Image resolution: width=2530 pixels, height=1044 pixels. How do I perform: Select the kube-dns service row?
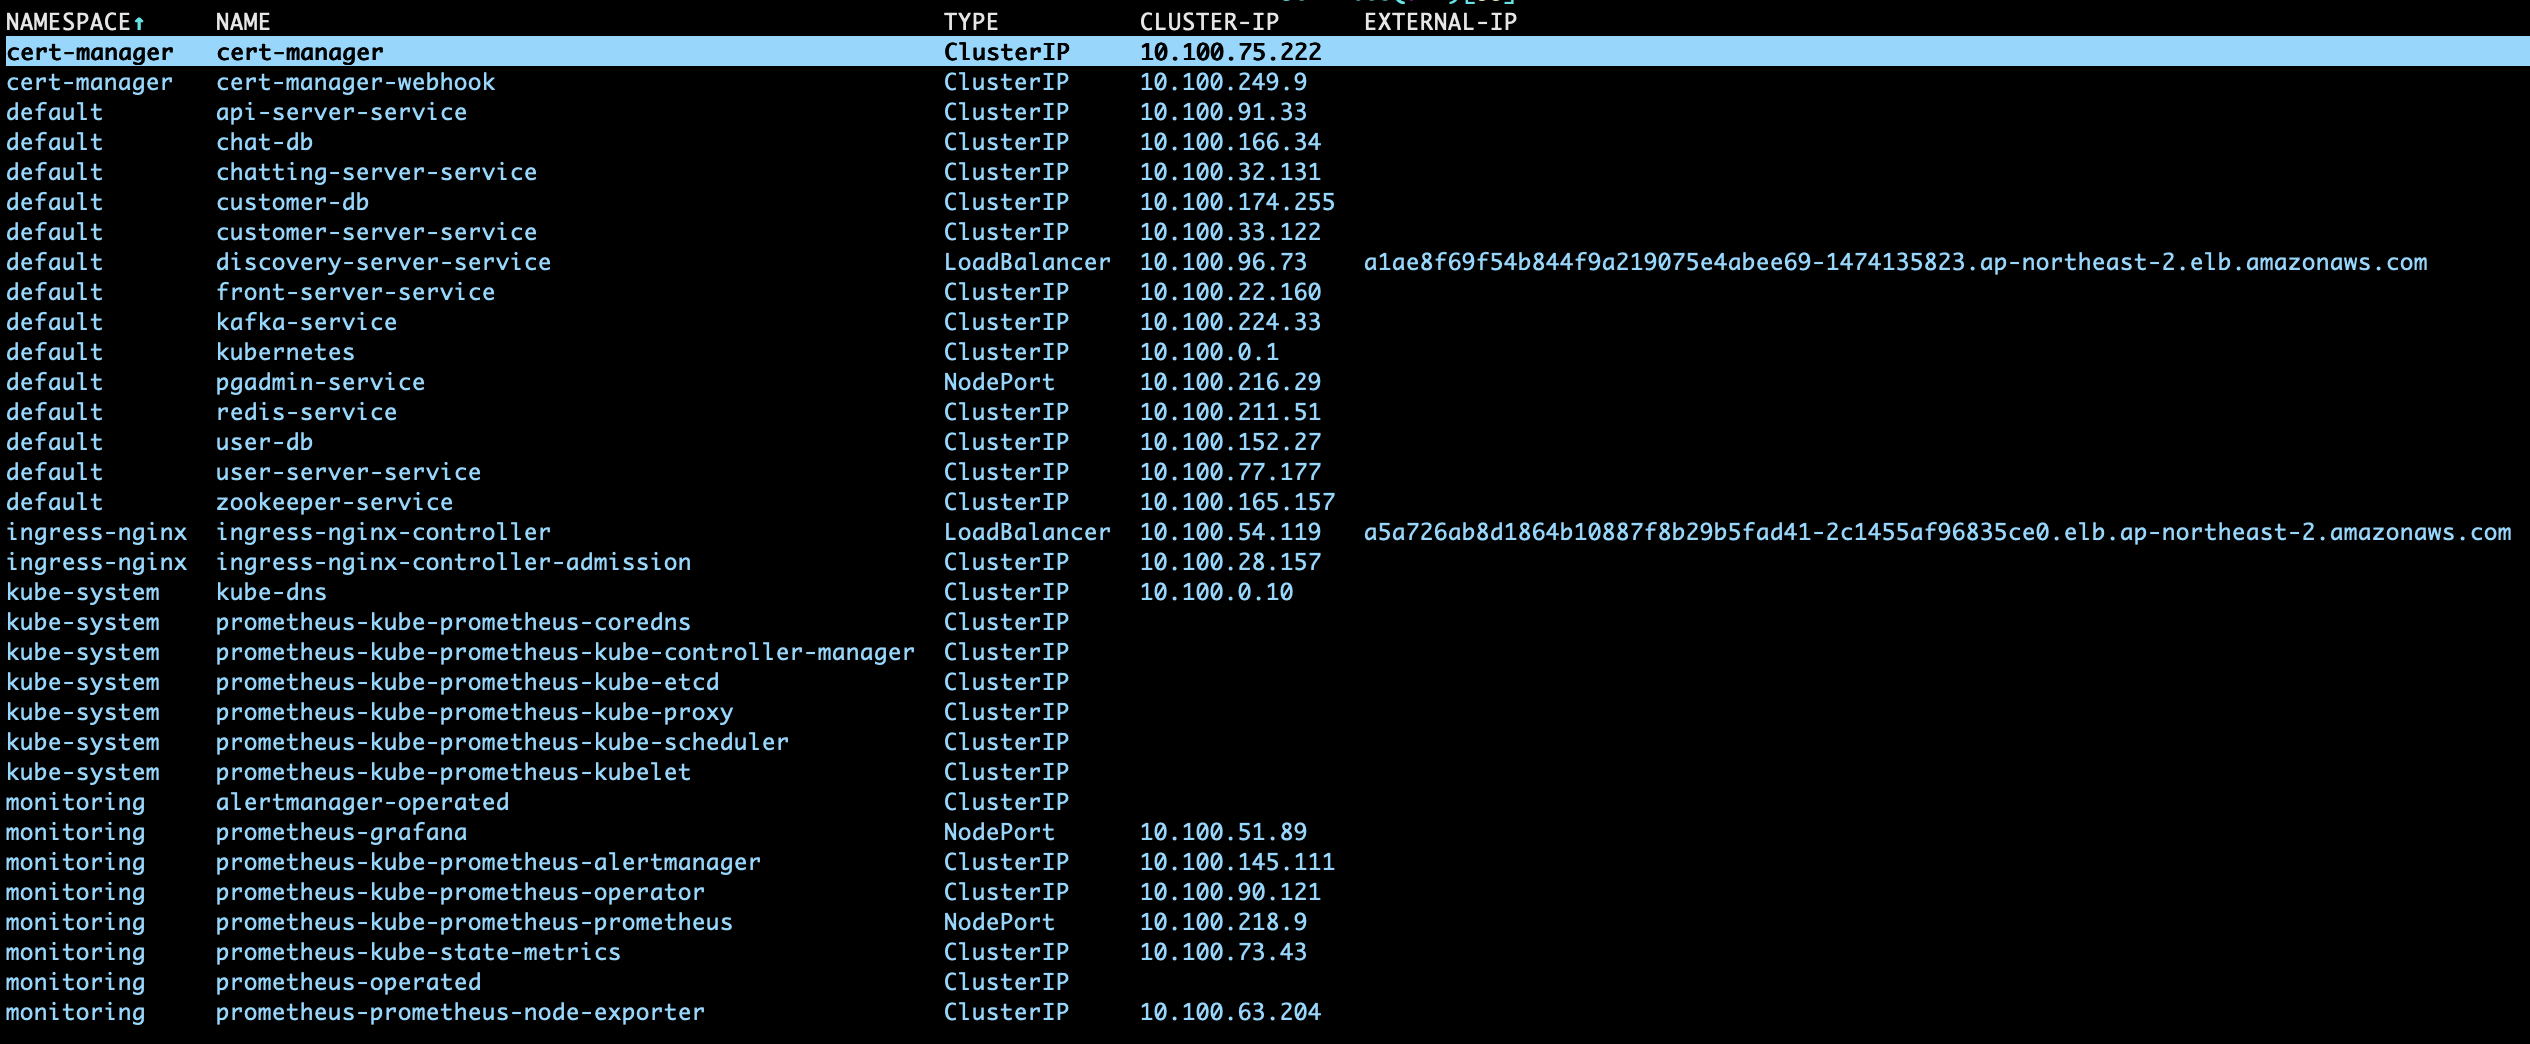click(x=1265, y=592)
